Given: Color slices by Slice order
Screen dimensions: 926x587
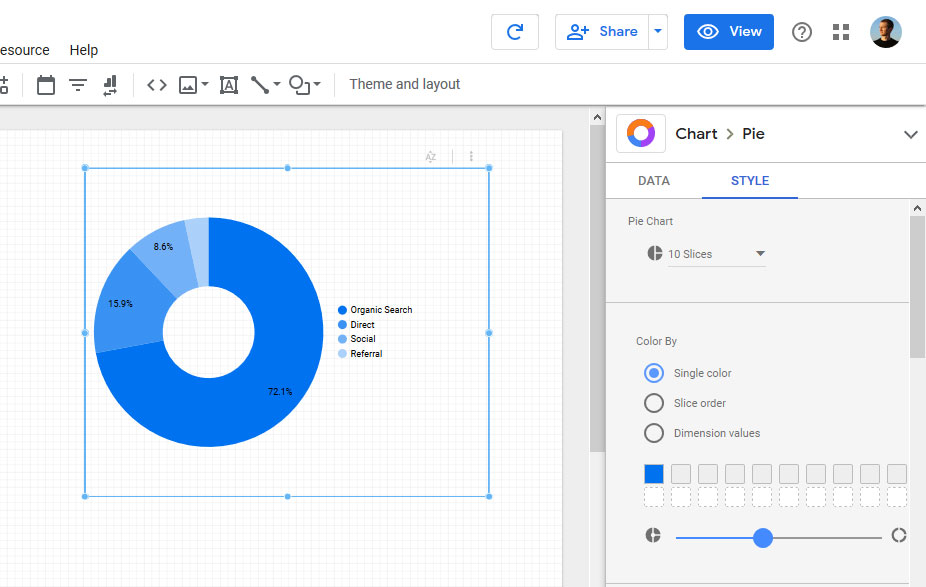Looking at the screenshot, I should [653, 403].
